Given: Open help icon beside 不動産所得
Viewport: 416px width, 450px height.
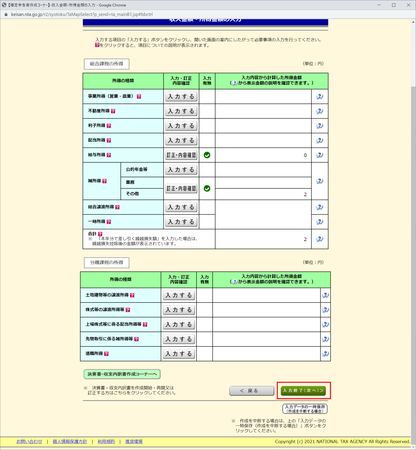Looking at the screenshot, I should (x=113, y=111).
